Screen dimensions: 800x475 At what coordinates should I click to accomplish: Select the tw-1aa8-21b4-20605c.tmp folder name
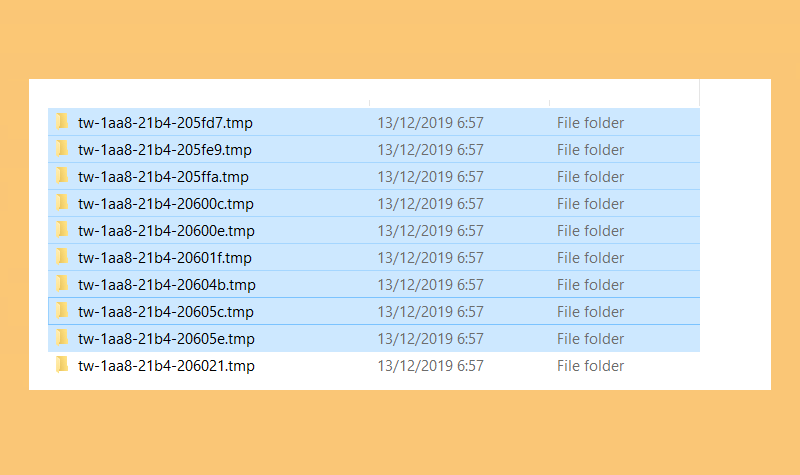(x=166, y=312)
